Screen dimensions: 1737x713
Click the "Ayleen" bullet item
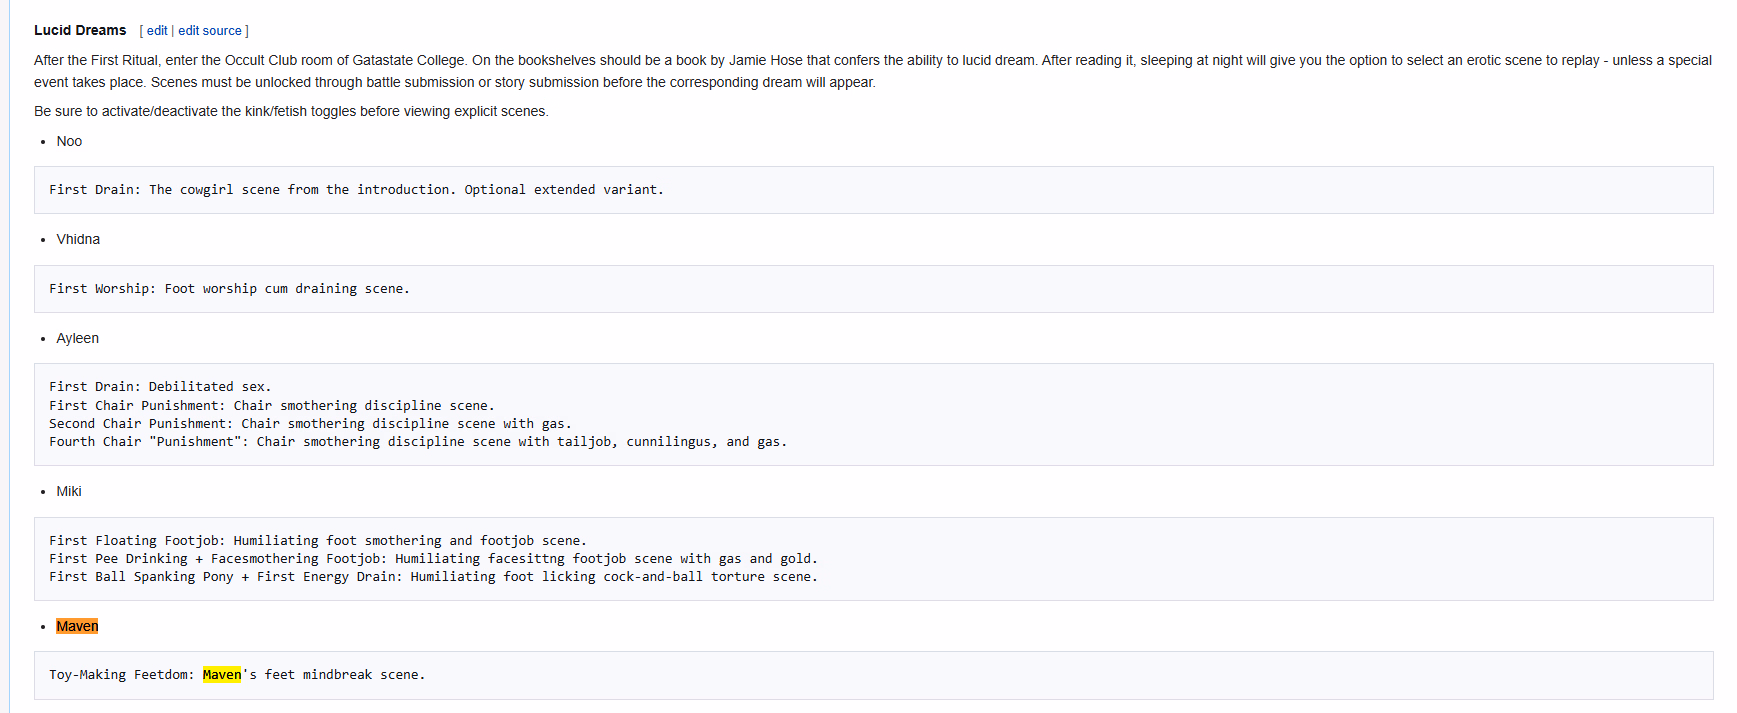coord(77,338)
